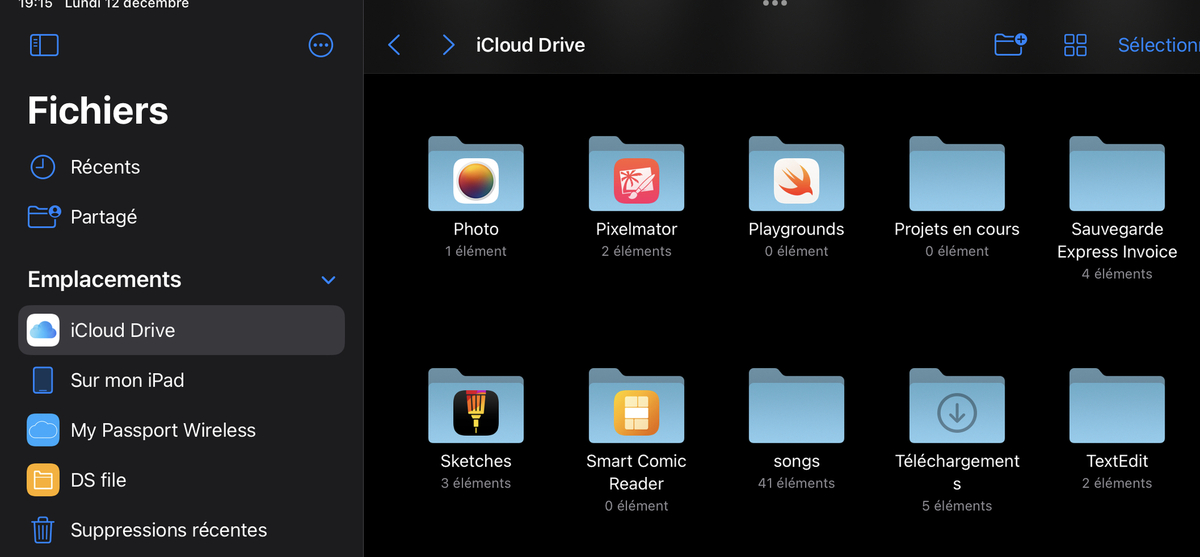
Task: Collapse the Emplacements section chevron
Action: (328, 280)
